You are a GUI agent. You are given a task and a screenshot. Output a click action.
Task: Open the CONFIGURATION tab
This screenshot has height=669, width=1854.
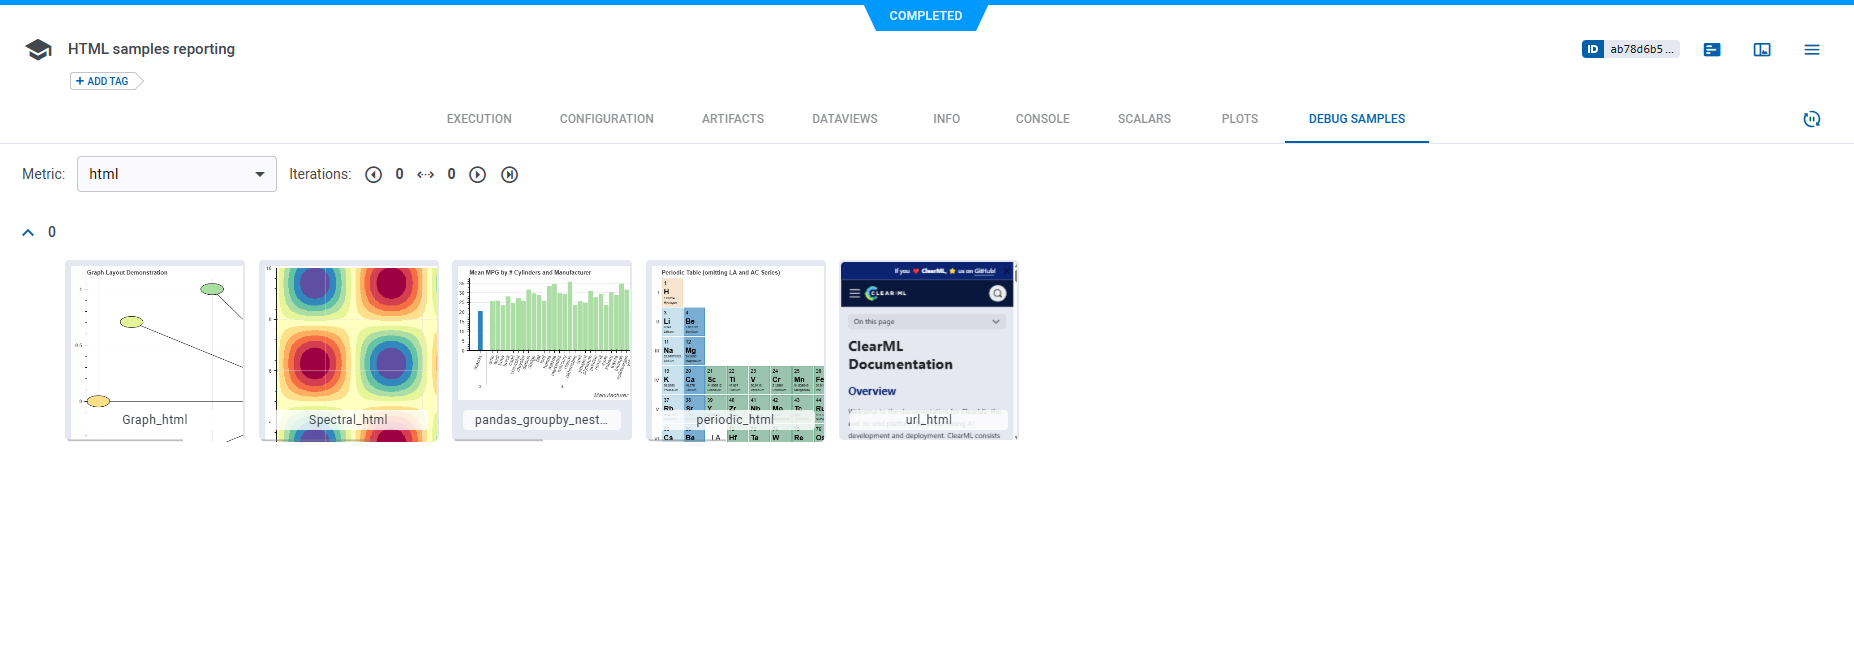click(x=606, y=119)
